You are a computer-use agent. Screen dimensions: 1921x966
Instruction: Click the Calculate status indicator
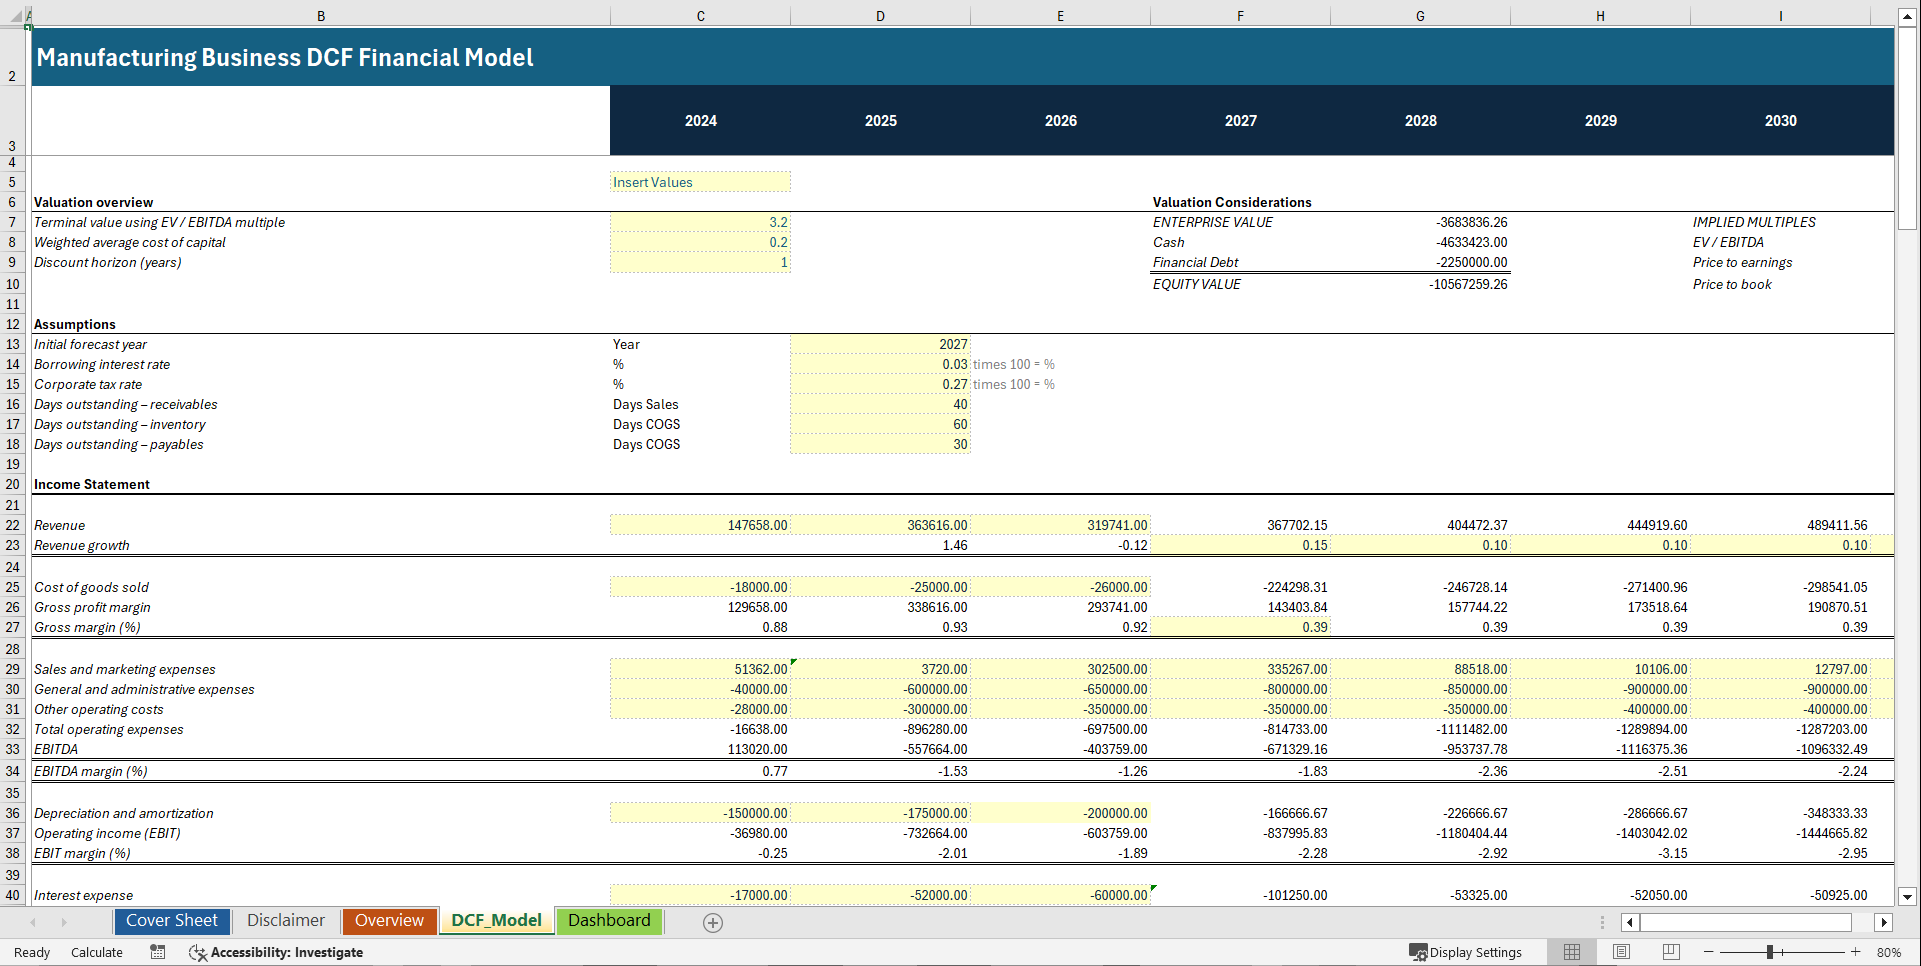97,952
